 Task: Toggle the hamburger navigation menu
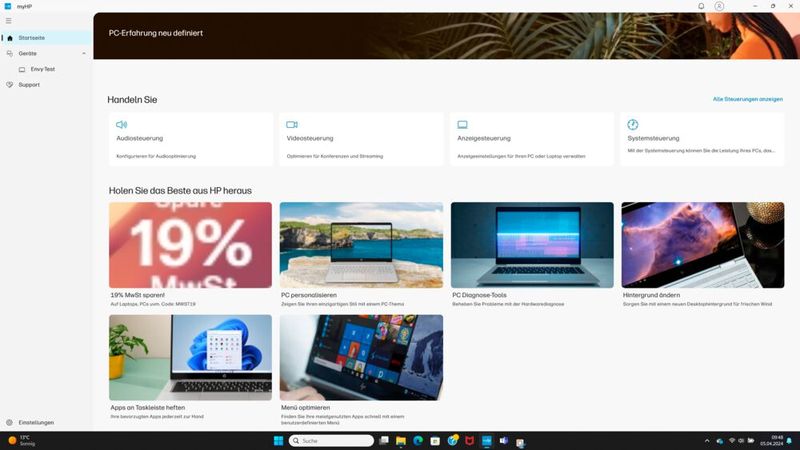(x=9, y=20)
